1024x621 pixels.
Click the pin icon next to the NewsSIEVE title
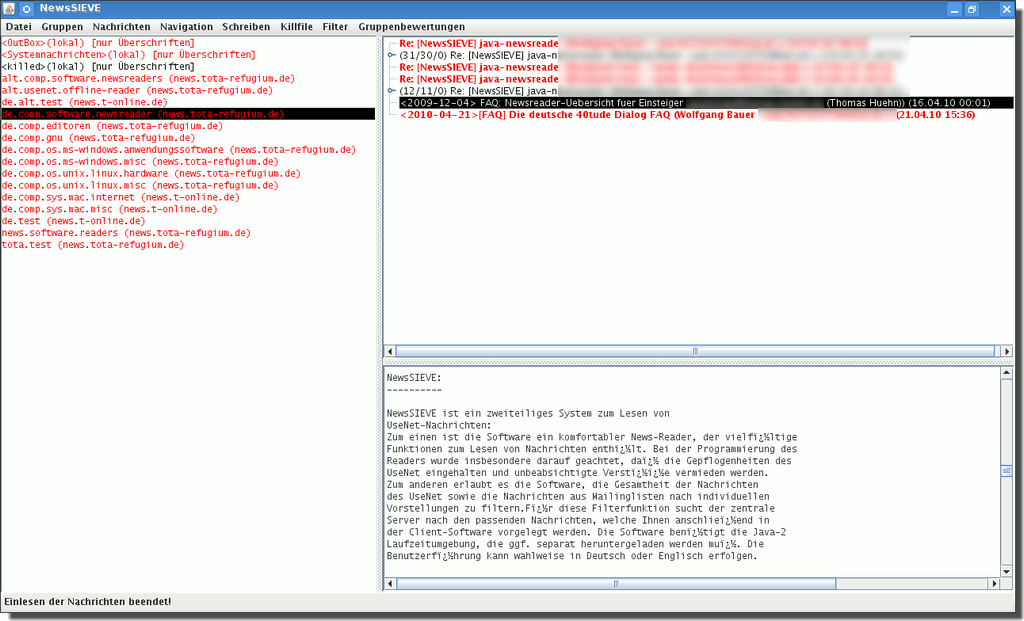27,8
